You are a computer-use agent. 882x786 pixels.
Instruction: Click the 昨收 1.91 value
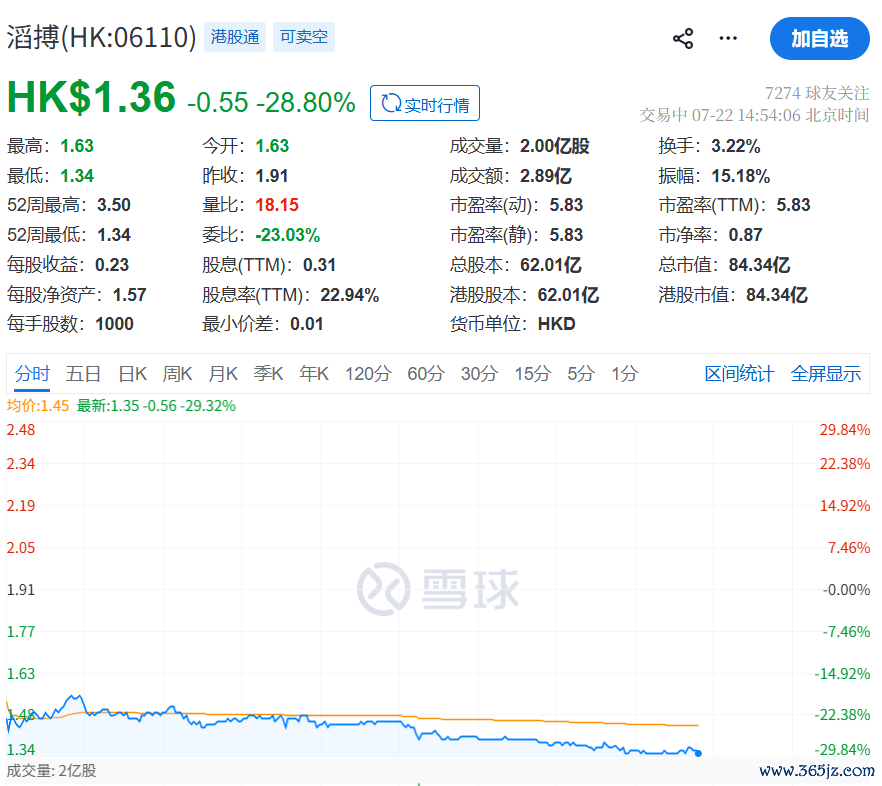pos(271,176)
